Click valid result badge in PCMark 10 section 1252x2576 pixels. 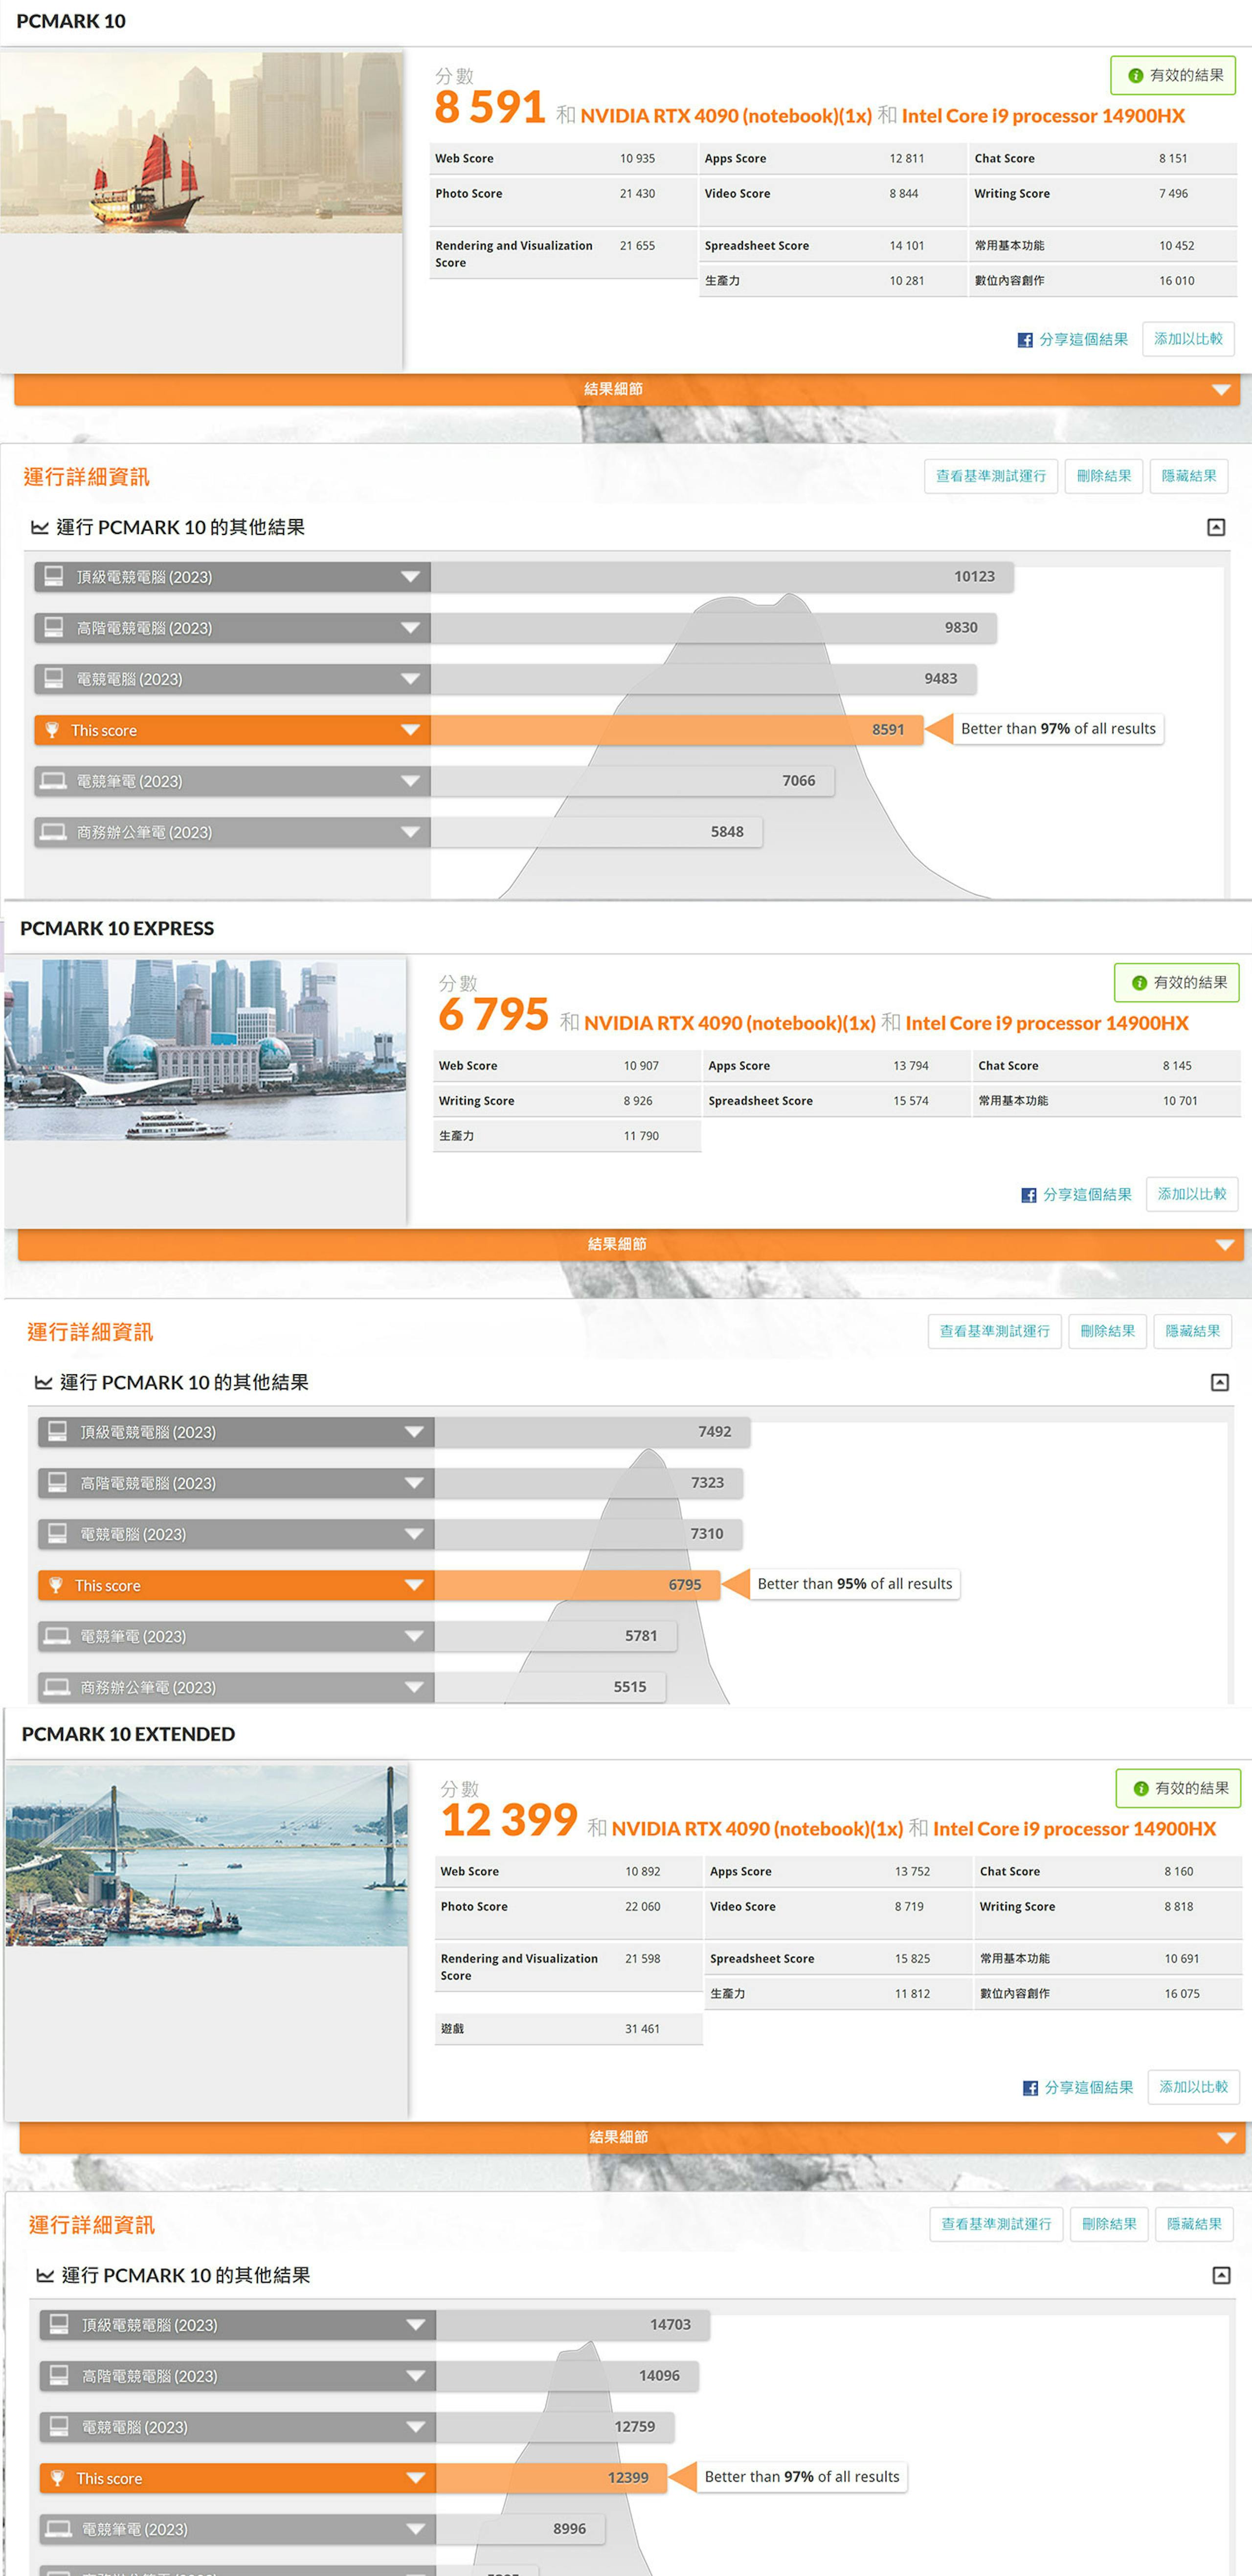click(1173, 75)
